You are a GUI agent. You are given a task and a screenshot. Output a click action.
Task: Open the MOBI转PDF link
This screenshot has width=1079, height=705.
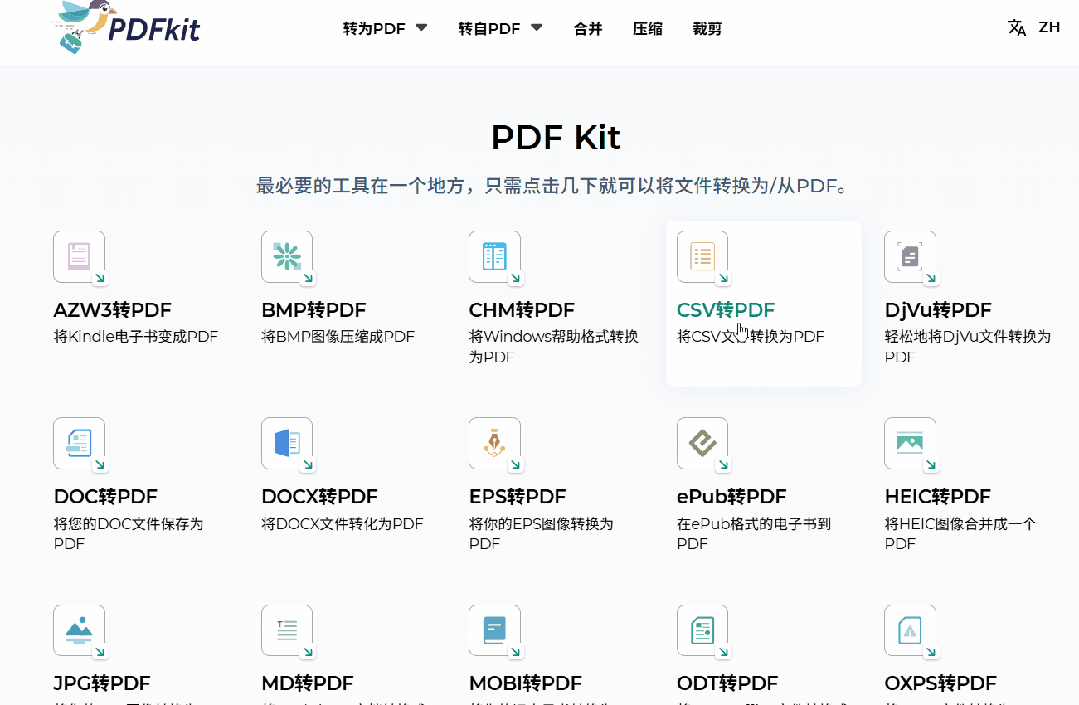pyautogui.click(x=525, y=684)
